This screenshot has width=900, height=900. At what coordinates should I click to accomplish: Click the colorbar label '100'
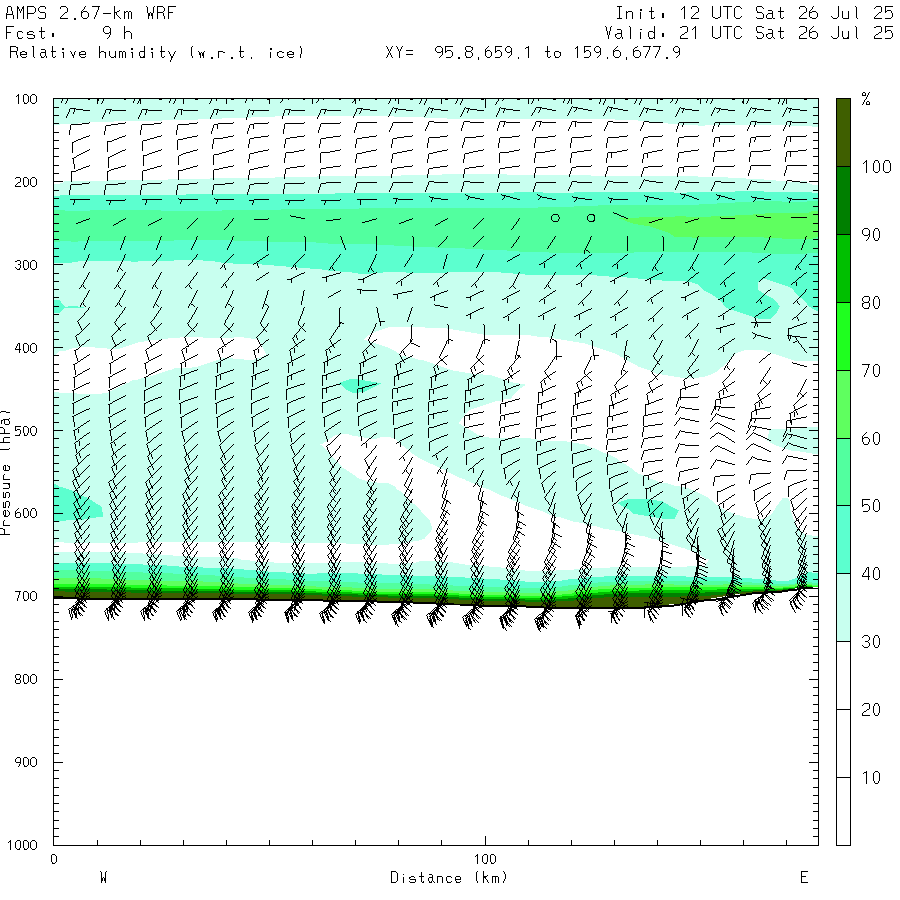tap(876, 167)
